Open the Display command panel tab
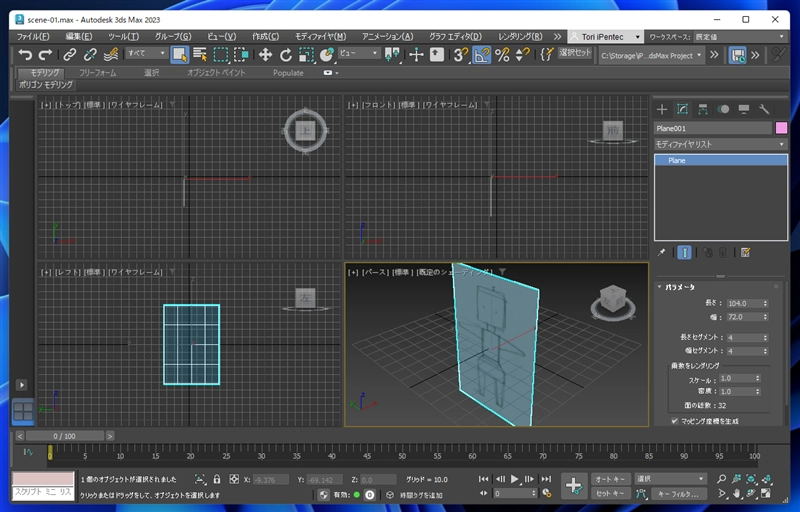The image size is (800, 512). tap(743, 109)
